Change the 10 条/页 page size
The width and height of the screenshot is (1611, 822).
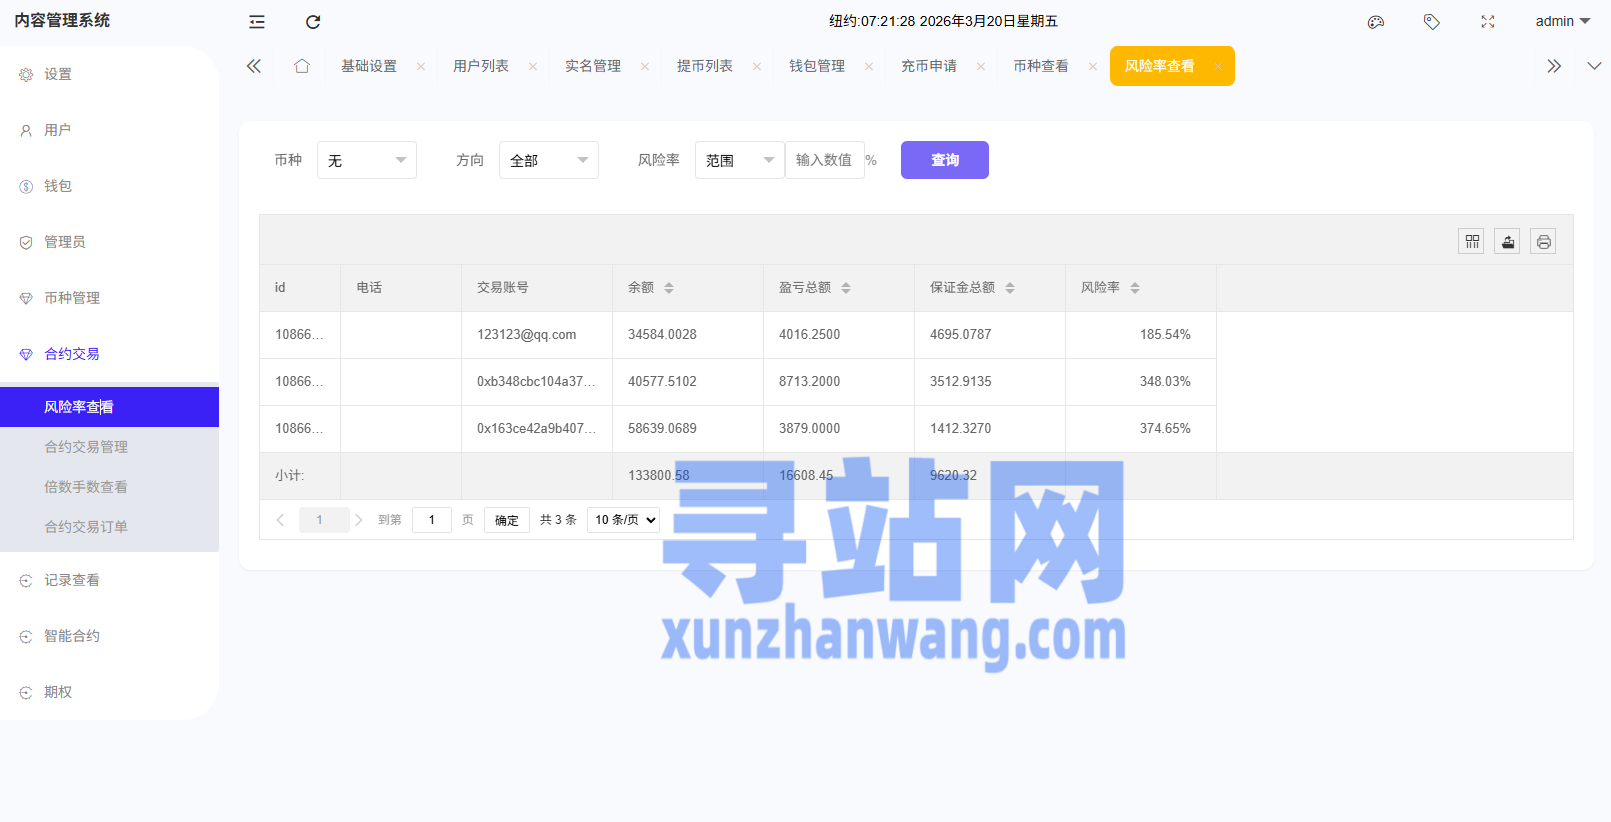(x=623, y=520)
